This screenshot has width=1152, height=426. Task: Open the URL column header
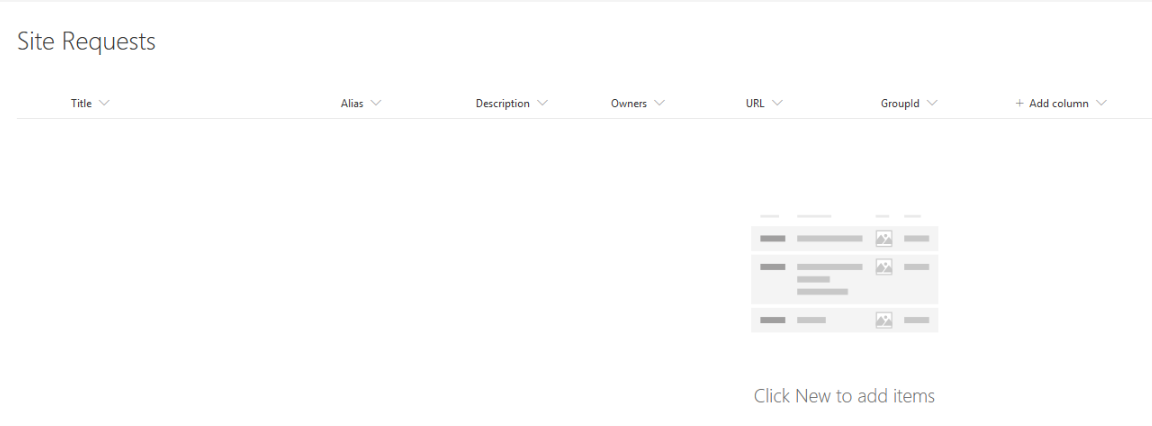point(755,104)
